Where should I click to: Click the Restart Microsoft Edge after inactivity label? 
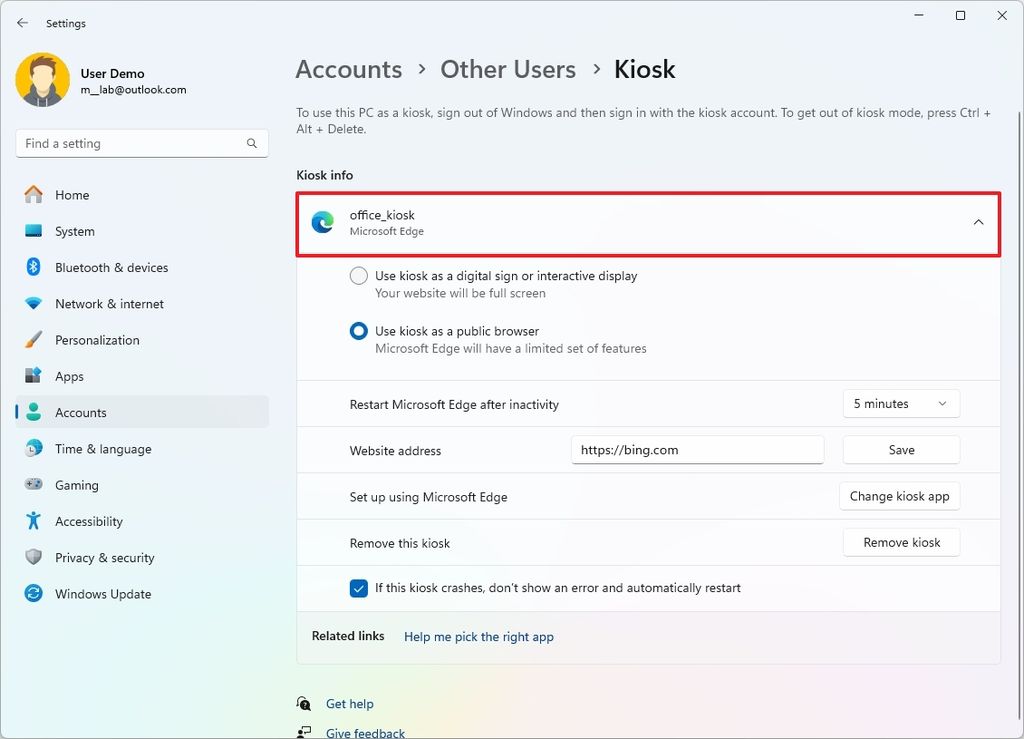click(454, 405)
